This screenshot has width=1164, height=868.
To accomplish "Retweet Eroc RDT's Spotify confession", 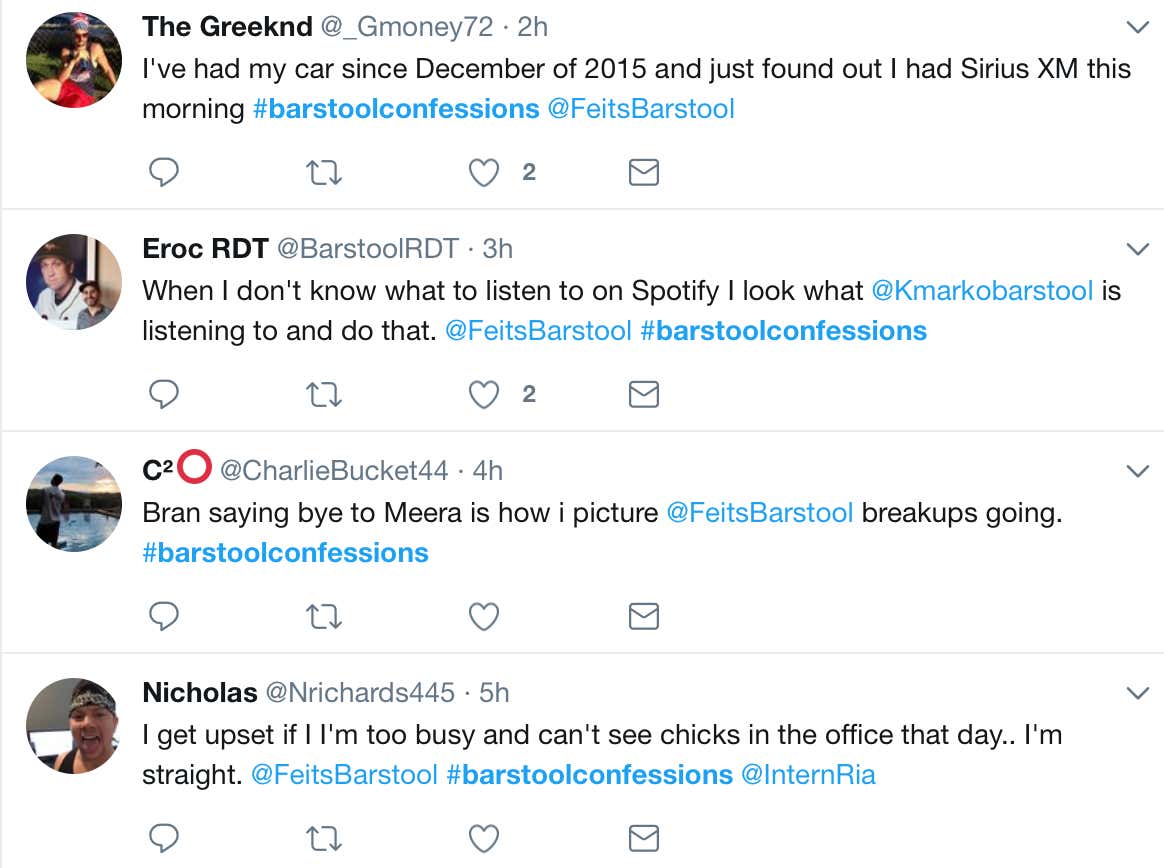I will [323, 394].
